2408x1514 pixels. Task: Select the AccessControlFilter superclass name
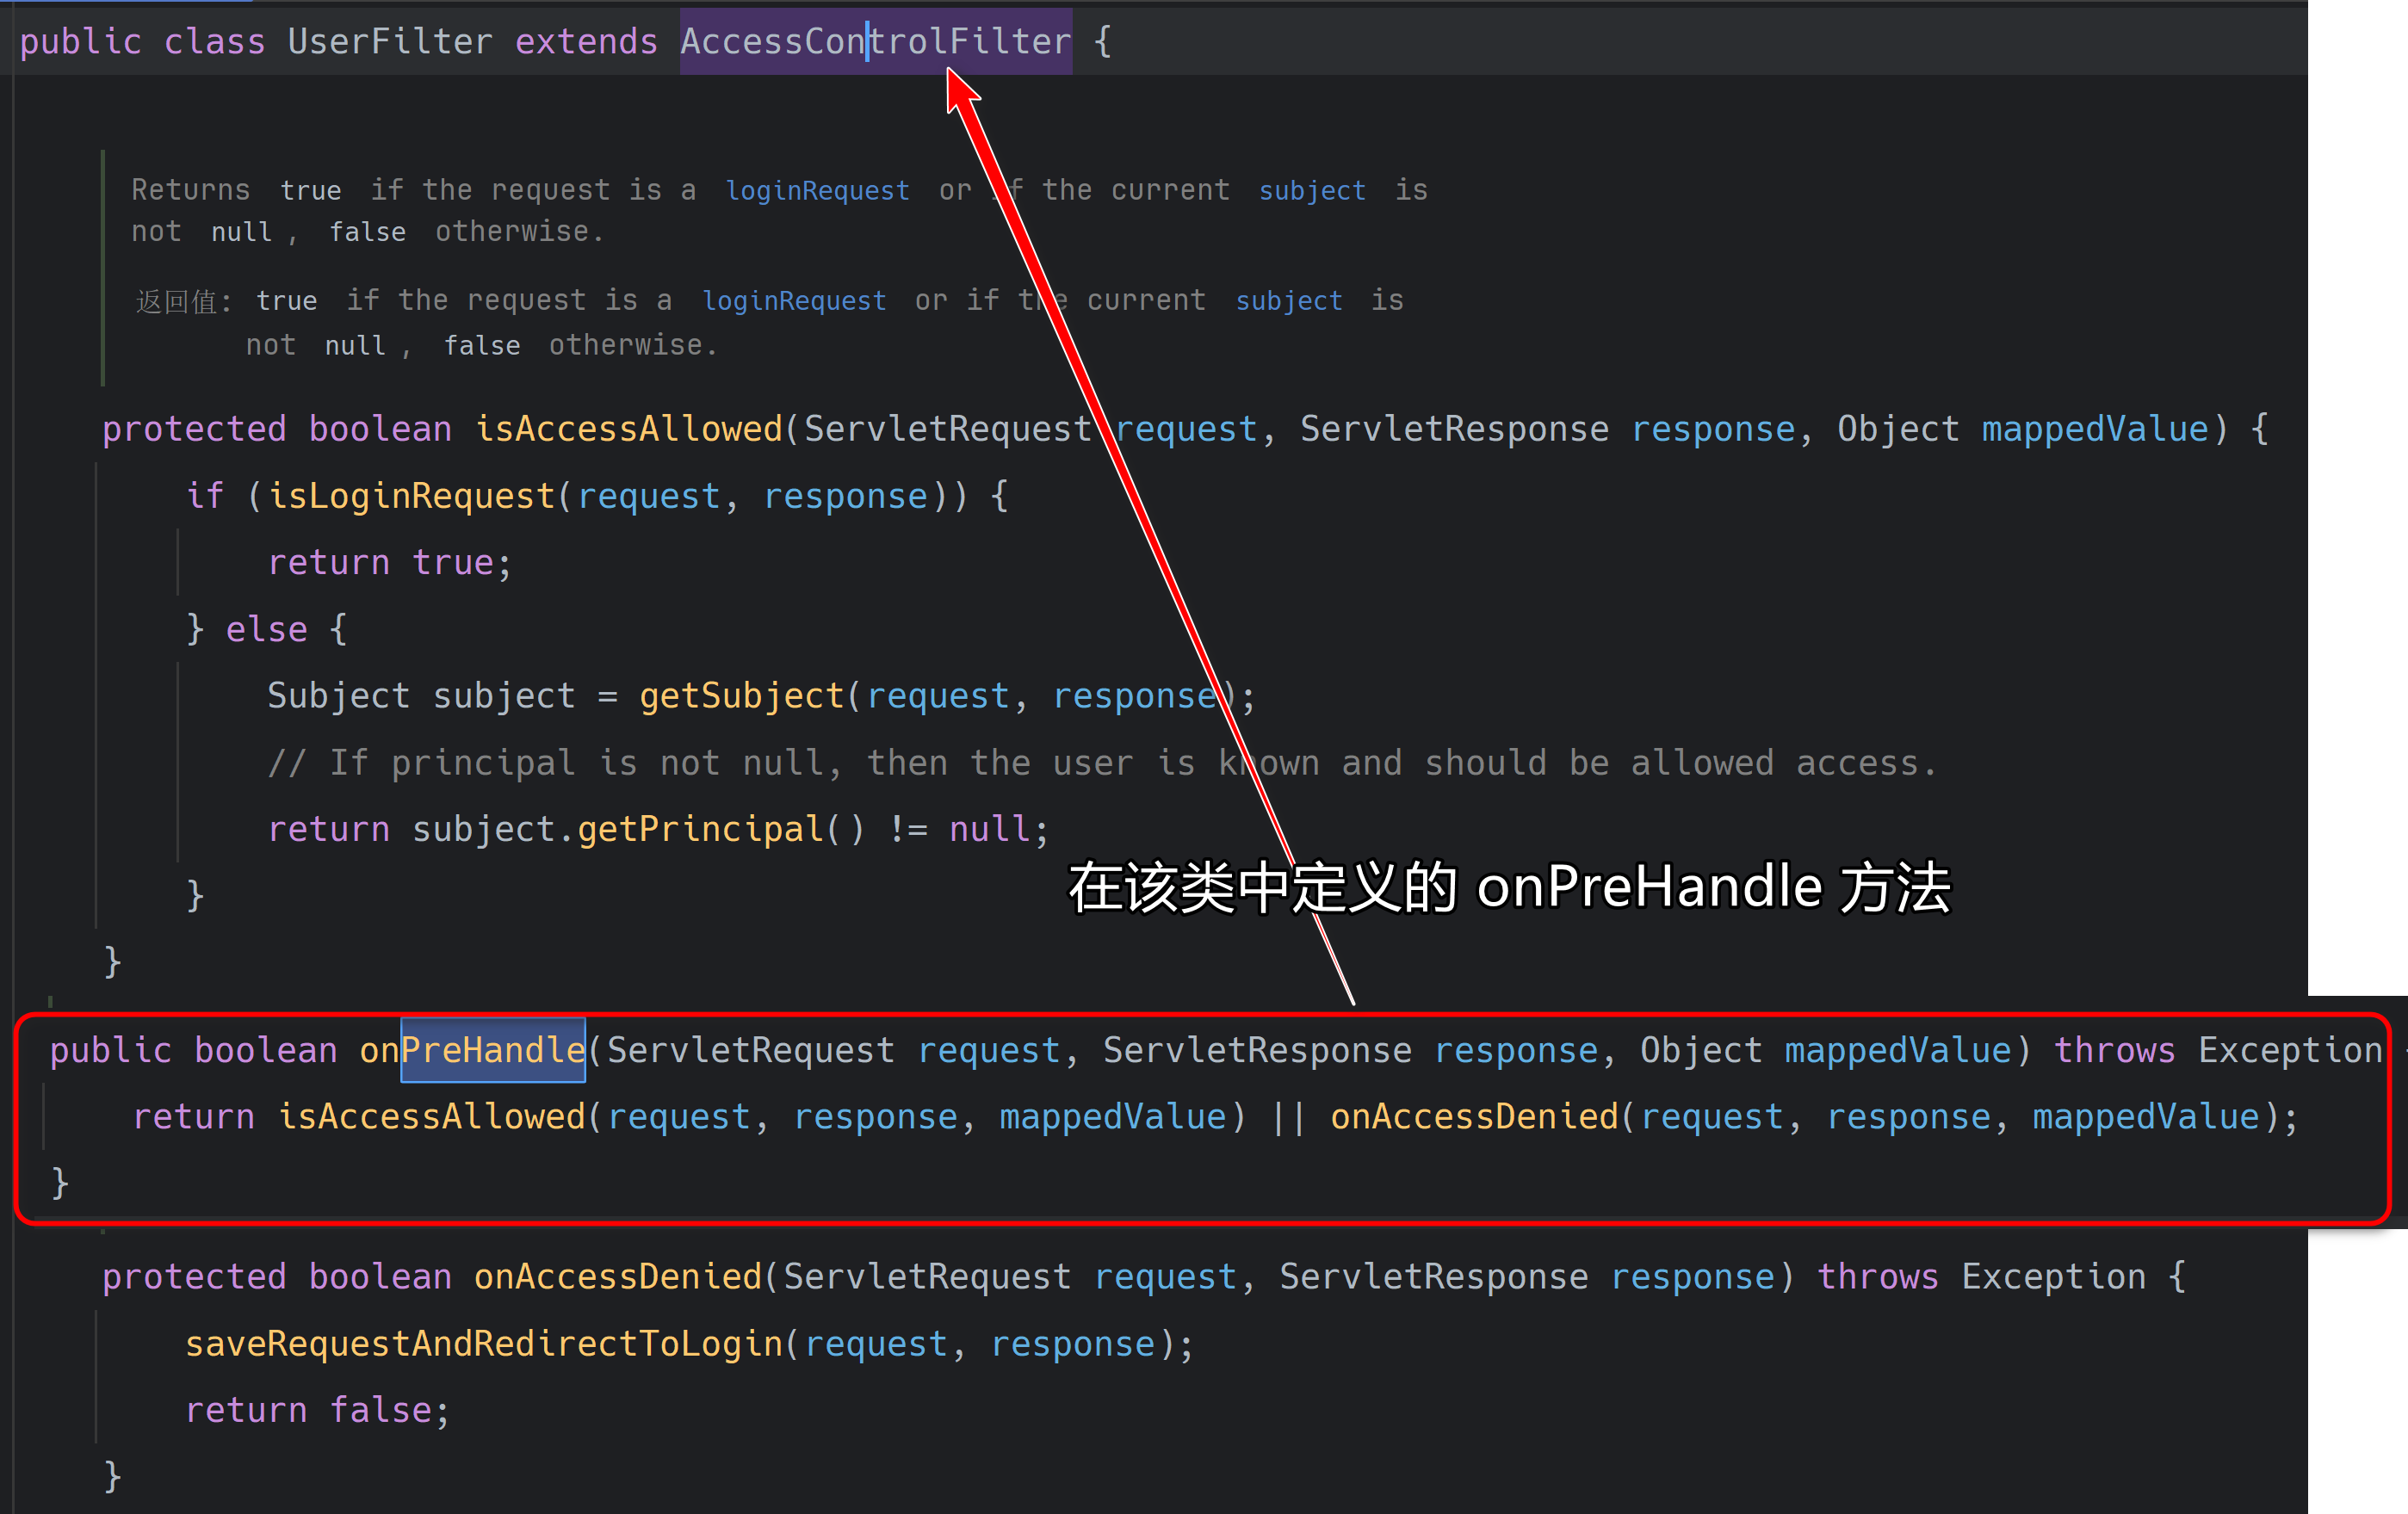tap(876, 41)
